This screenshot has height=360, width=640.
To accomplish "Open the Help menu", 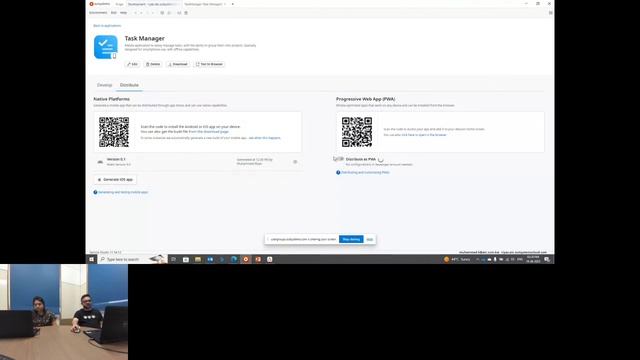I will click(x=123, y=13).
